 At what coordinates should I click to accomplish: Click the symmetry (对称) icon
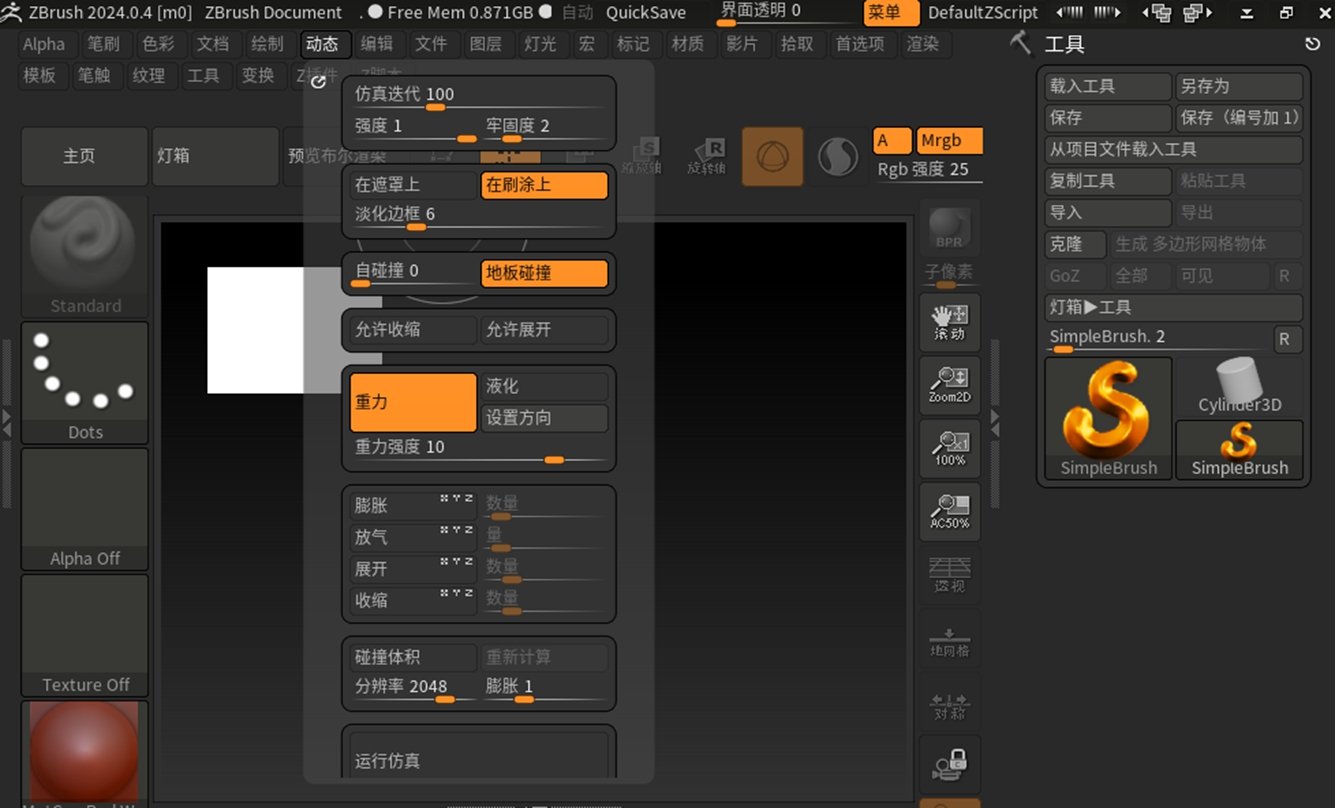tap(949, 701)
